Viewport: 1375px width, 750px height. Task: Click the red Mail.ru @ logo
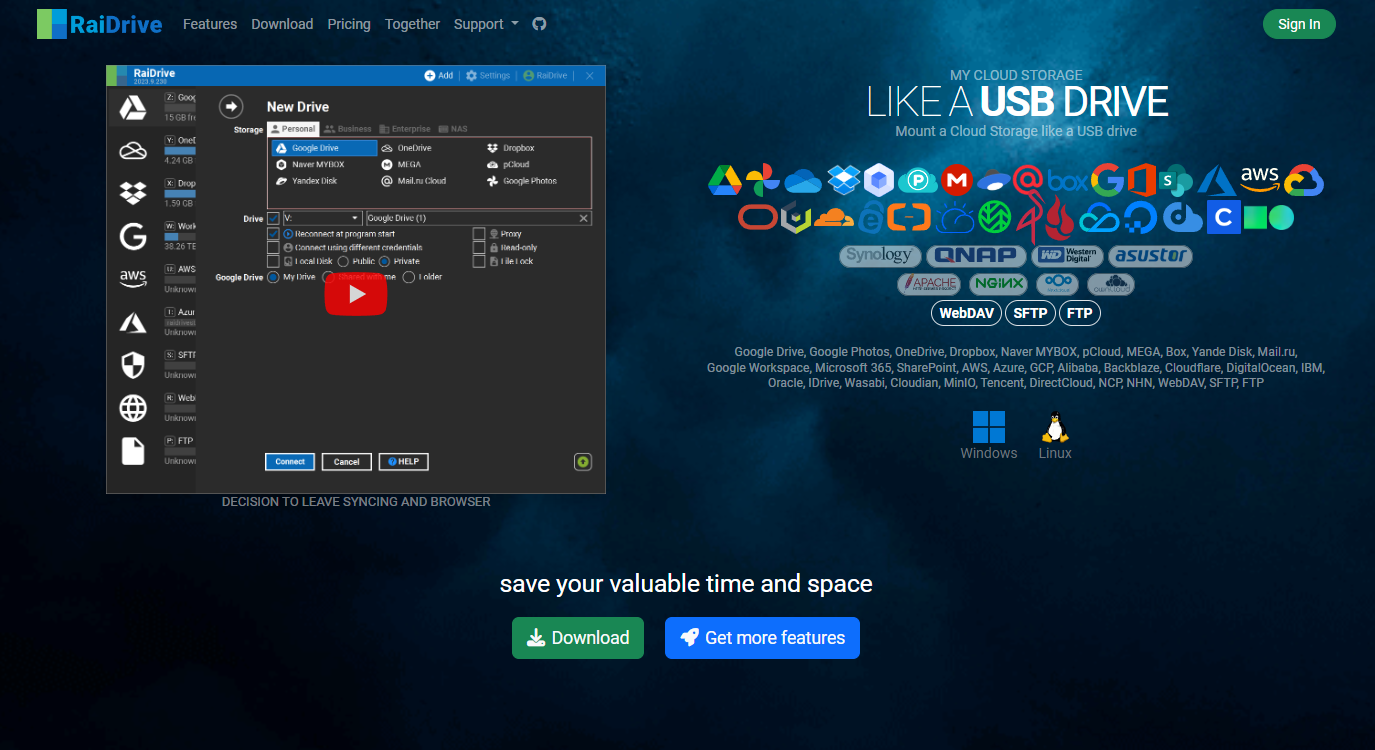click(1028, 180)
